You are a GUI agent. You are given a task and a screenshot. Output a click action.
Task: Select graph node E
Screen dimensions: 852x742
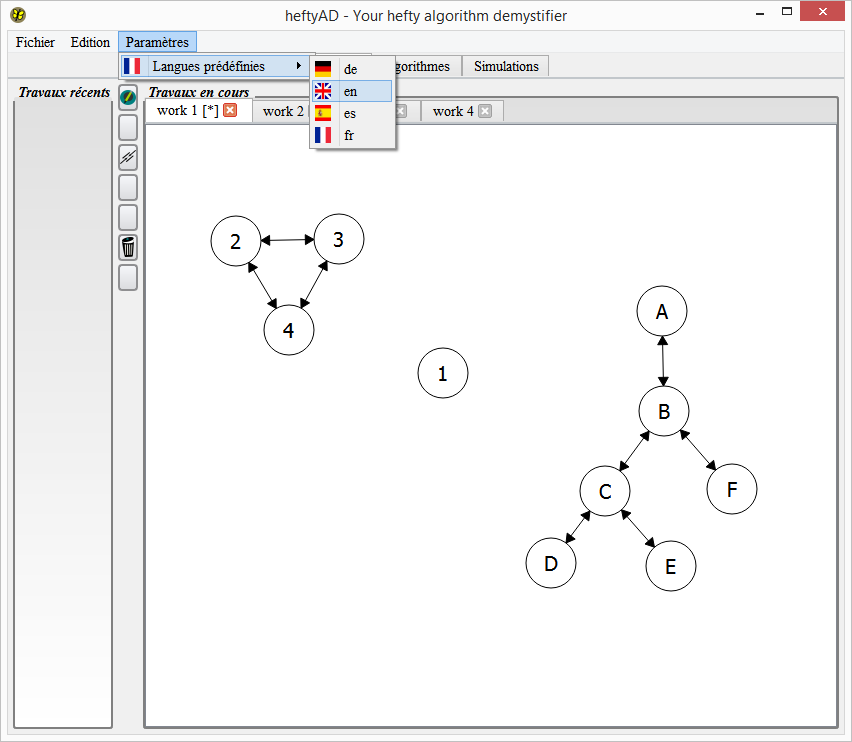pyautogui.click(x=671, y=566)
